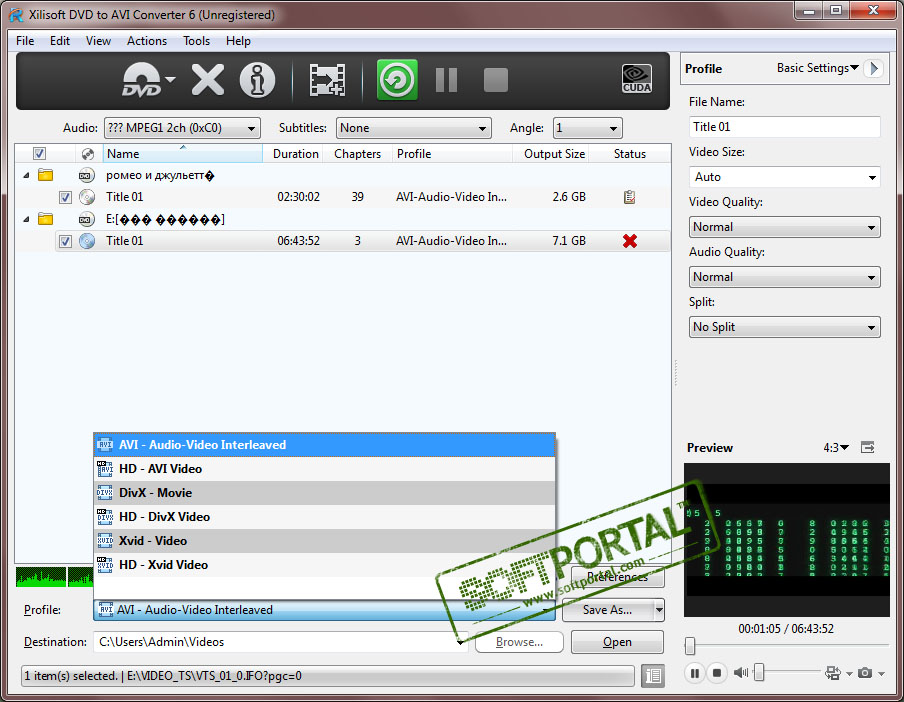Viewport: 904px width, 702px height.
Task: Open the 4:3 aspect ratio dropdown
Action: (836, 447)
